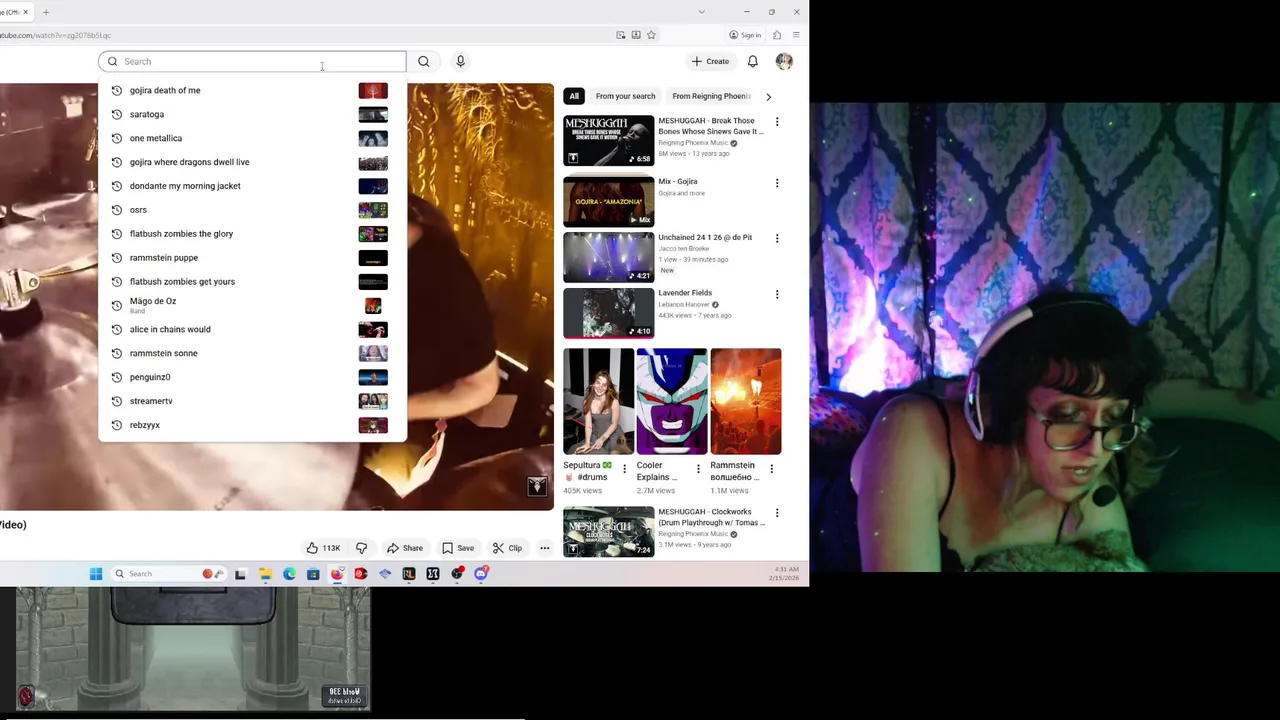Screen dimensions: 1280x720
Task: Choose the 'saratoga' search suggestion
Action: coord(252,114)
